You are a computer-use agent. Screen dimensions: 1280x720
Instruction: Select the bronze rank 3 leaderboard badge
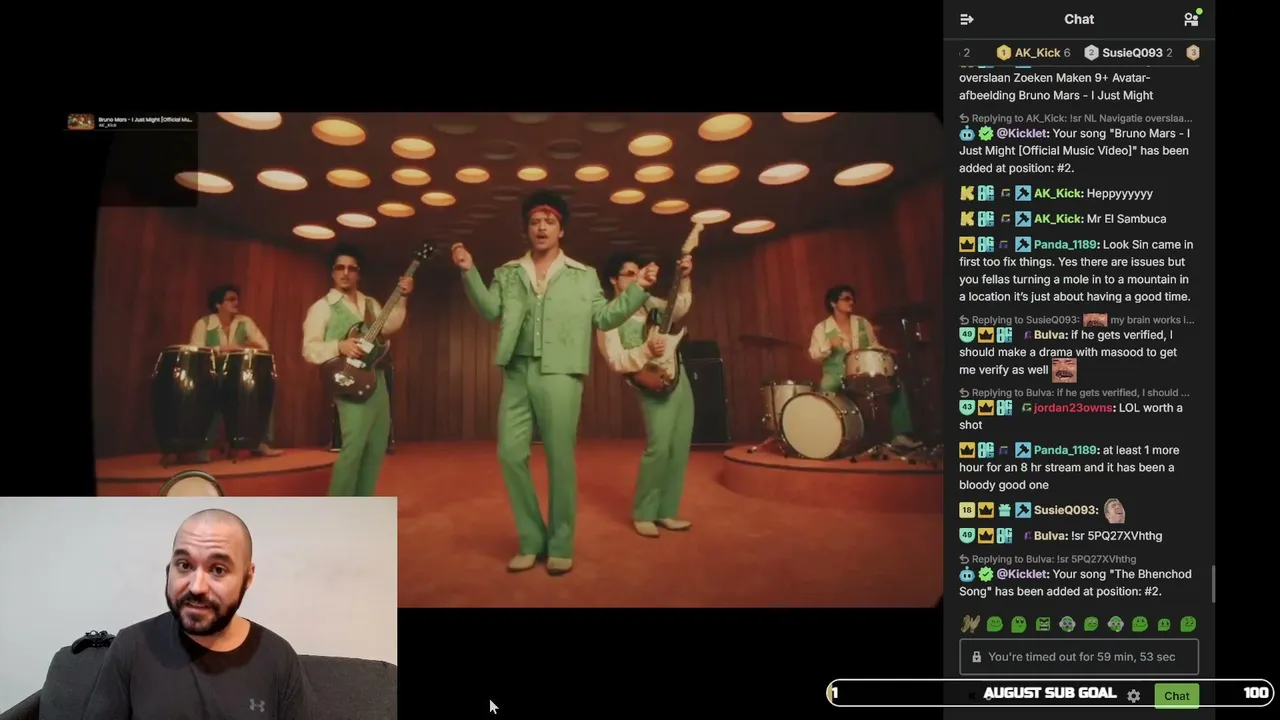[x=1193, y=53]
